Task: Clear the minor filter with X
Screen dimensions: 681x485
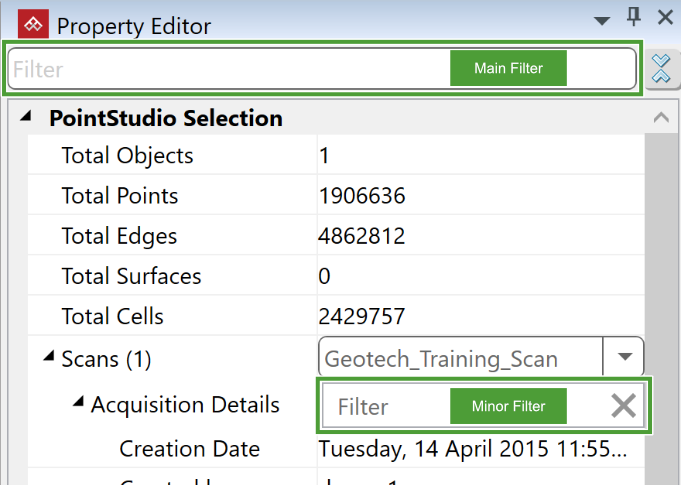Action: (x=624, y=406)
